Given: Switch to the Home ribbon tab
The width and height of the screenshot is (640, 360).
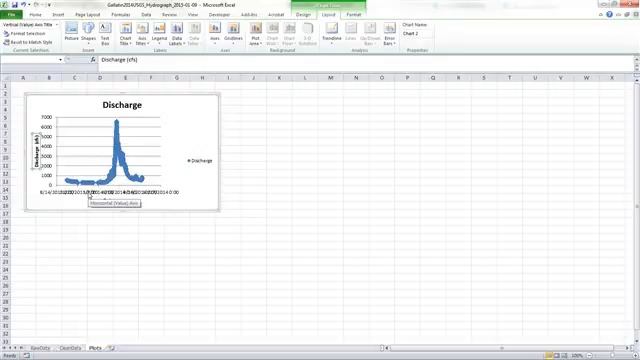Looking at the screenshot, I should pos(36,15).
